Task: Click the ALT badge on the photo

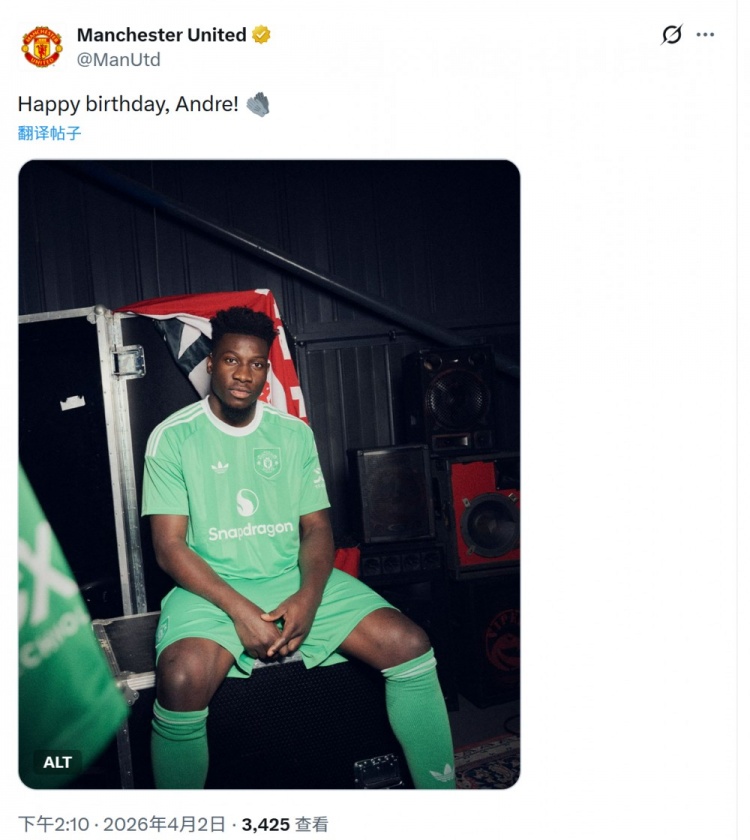Action: click(x=58, y=762)
